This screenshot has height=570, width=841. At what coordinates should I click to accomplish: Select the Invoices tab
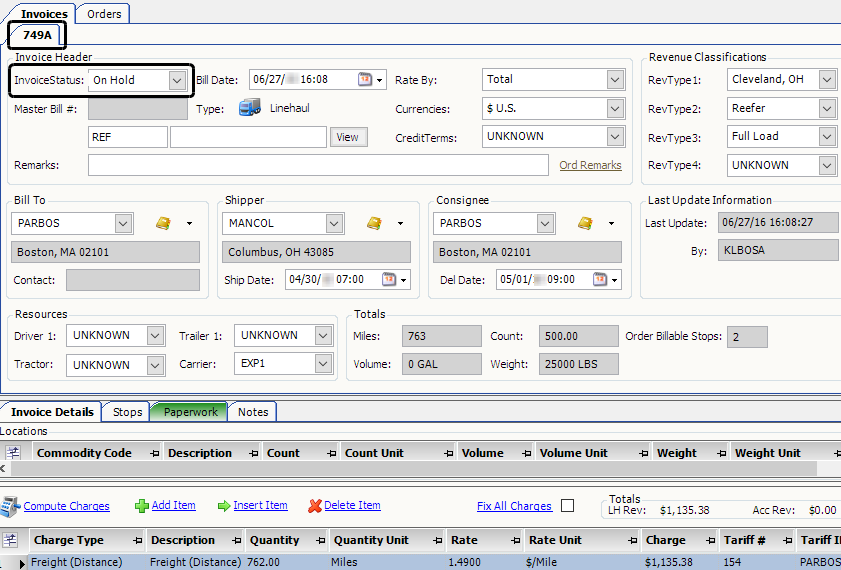pyautogui.click(x=43, y=14)
